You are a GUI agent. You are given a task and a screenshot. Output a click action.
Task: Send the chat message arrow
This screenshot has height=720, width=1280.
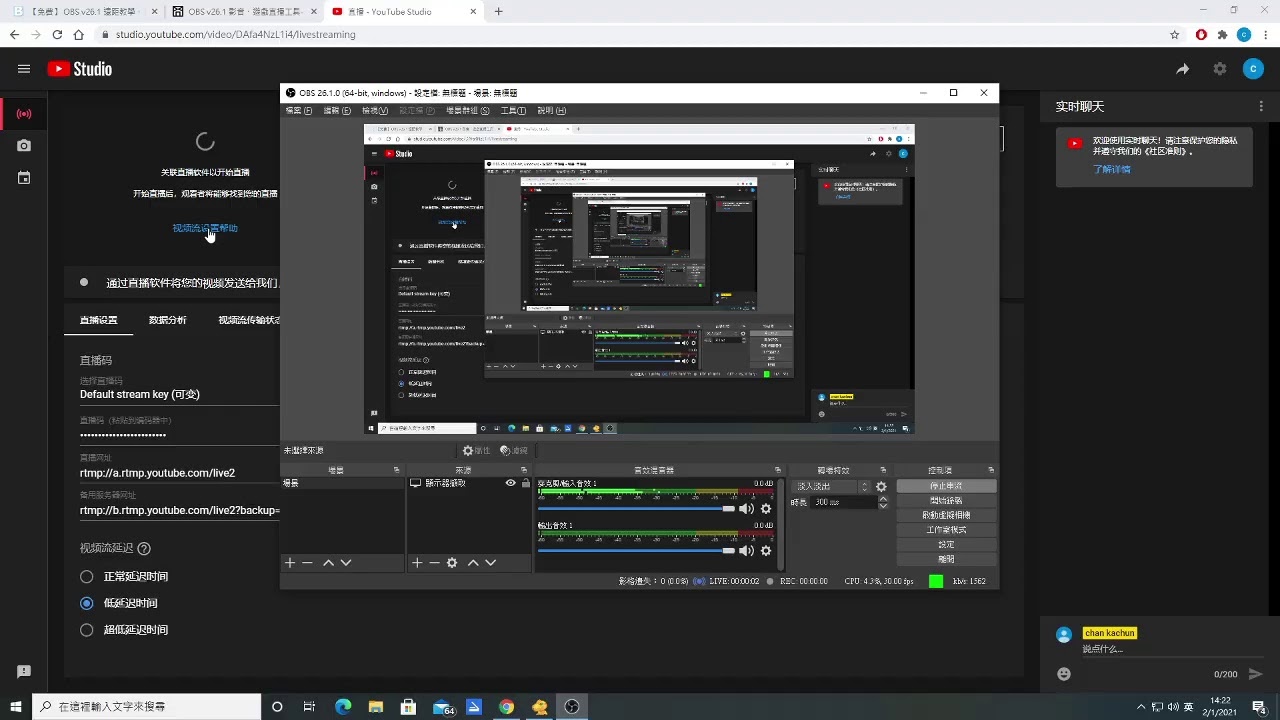pyautogui.click(x=1256, y=674)
